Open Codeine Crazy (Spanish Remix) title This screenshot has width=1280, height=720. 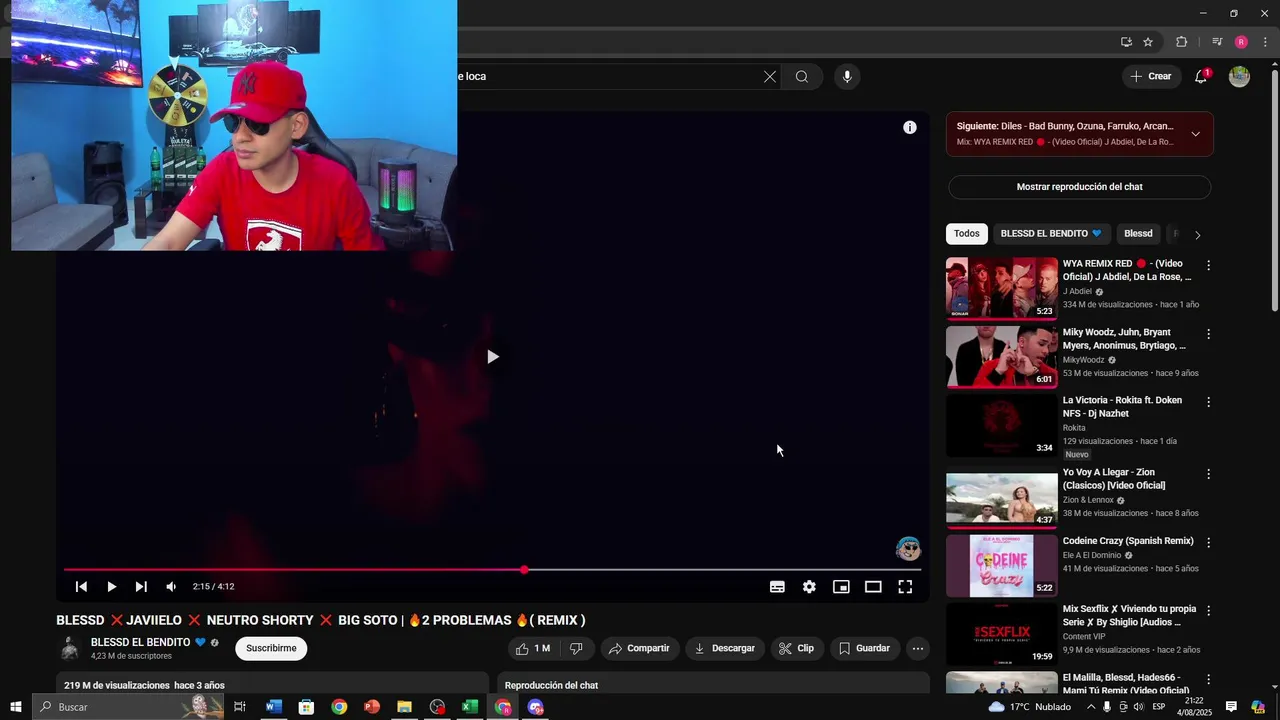[1128, 541]
